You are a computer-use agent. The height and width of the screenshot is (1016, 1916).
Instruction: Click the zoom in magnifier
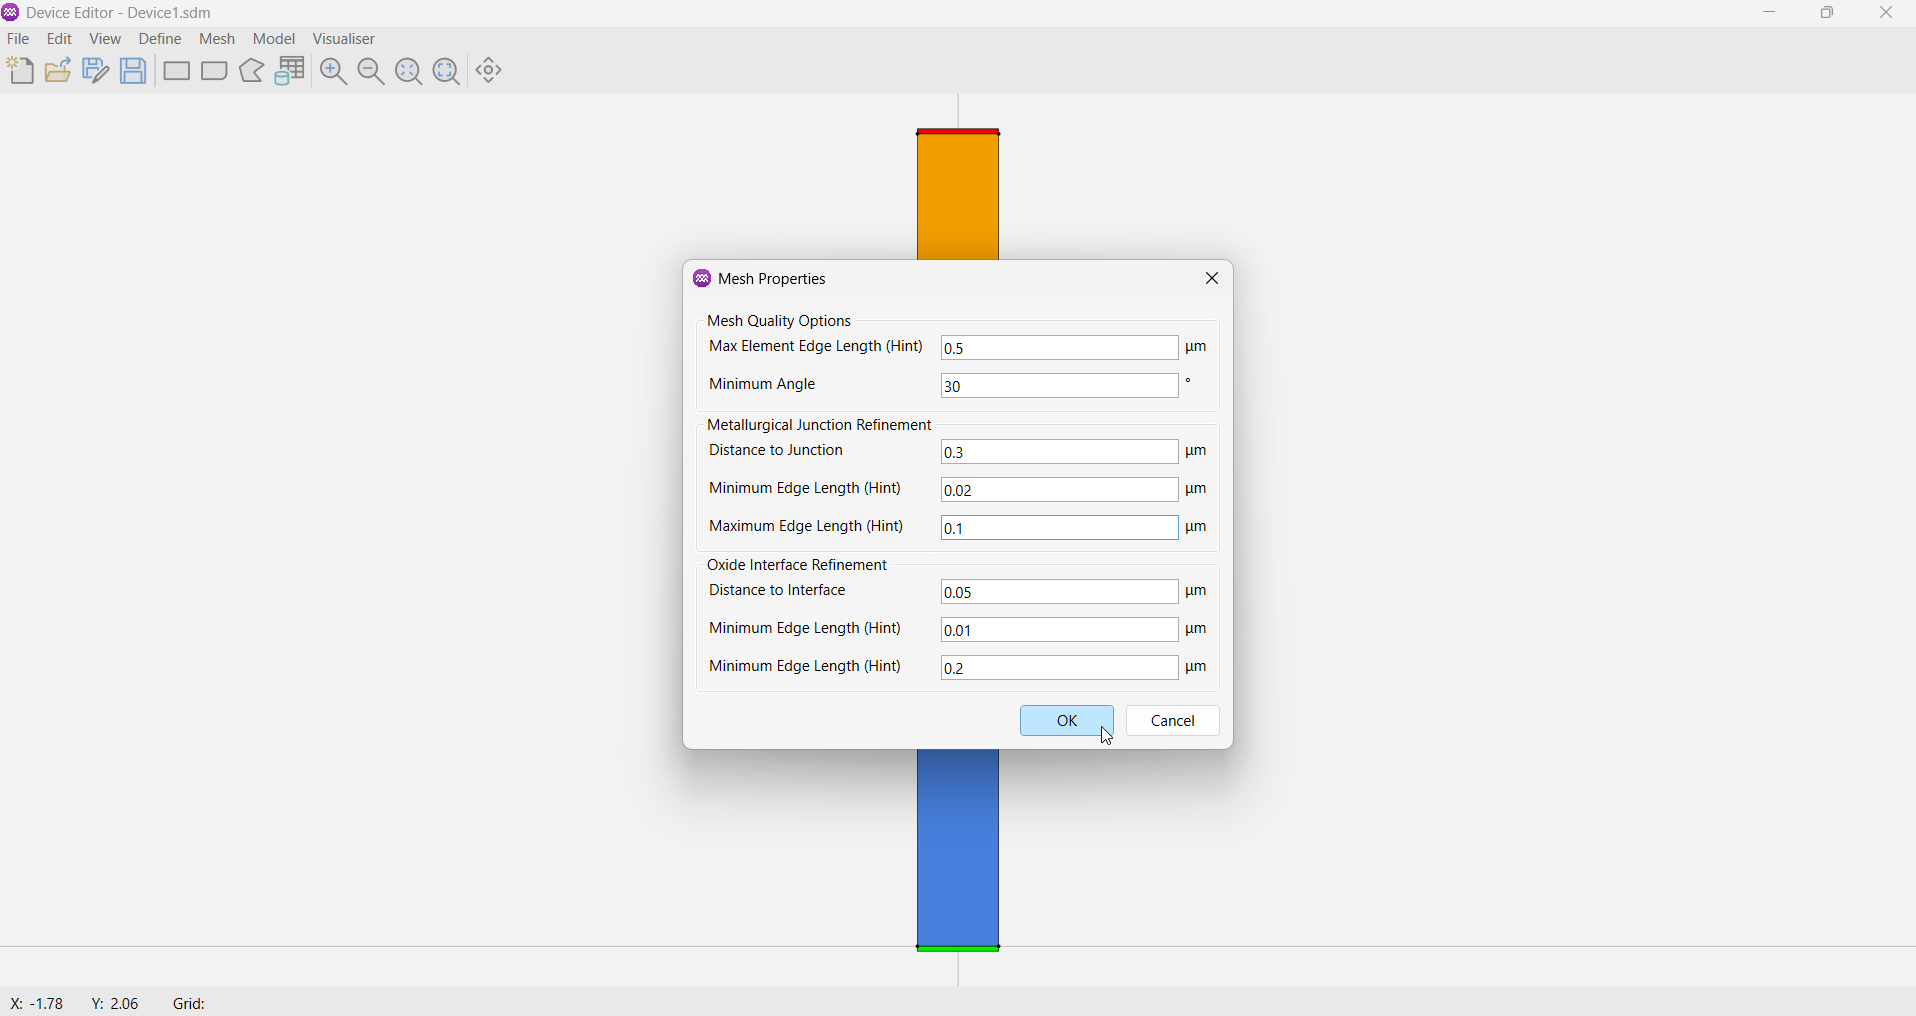coord(334,71)
